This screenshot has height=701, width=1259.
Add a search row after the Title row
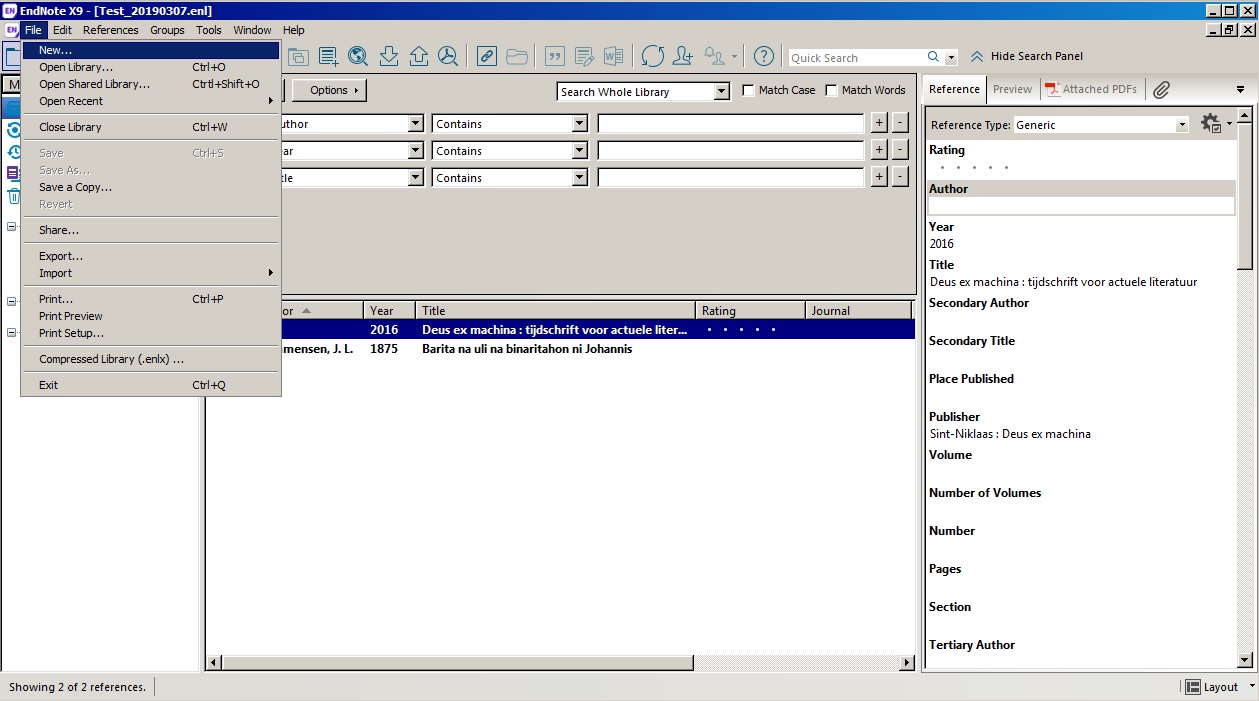[879, 177]
